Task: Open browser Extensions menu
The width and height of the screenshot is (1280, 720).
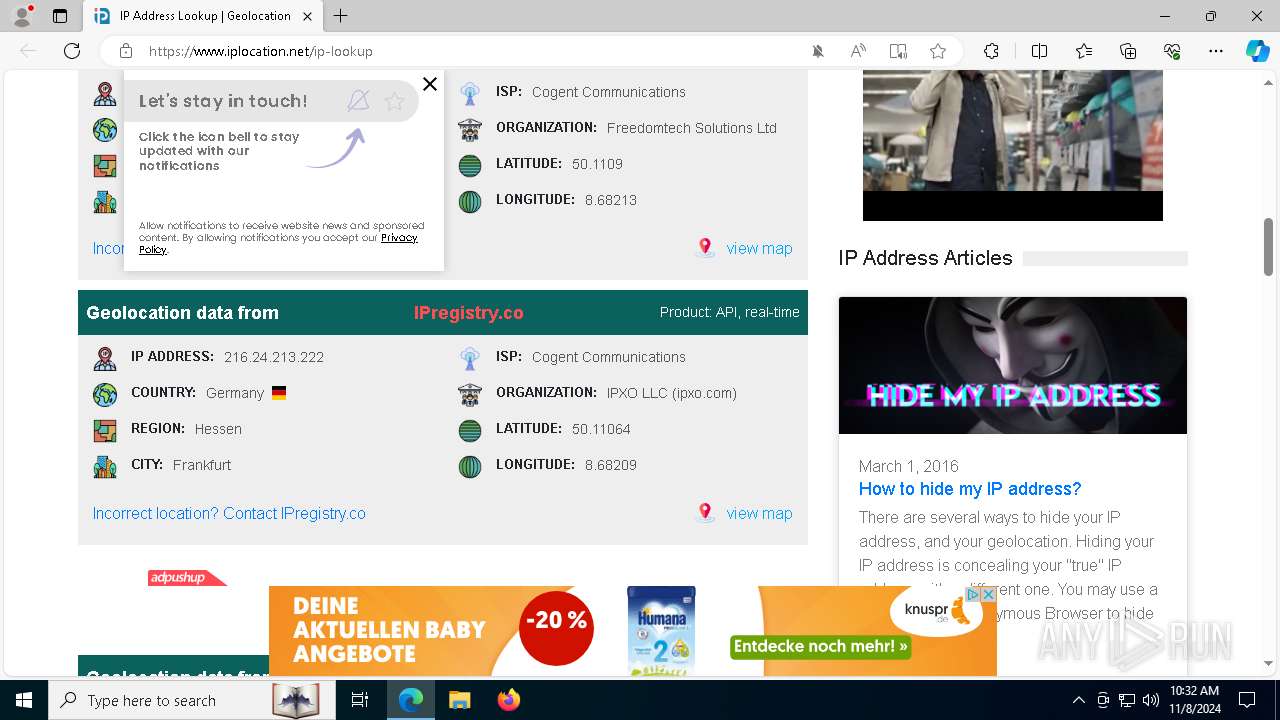Action: (x=991, y=51)
